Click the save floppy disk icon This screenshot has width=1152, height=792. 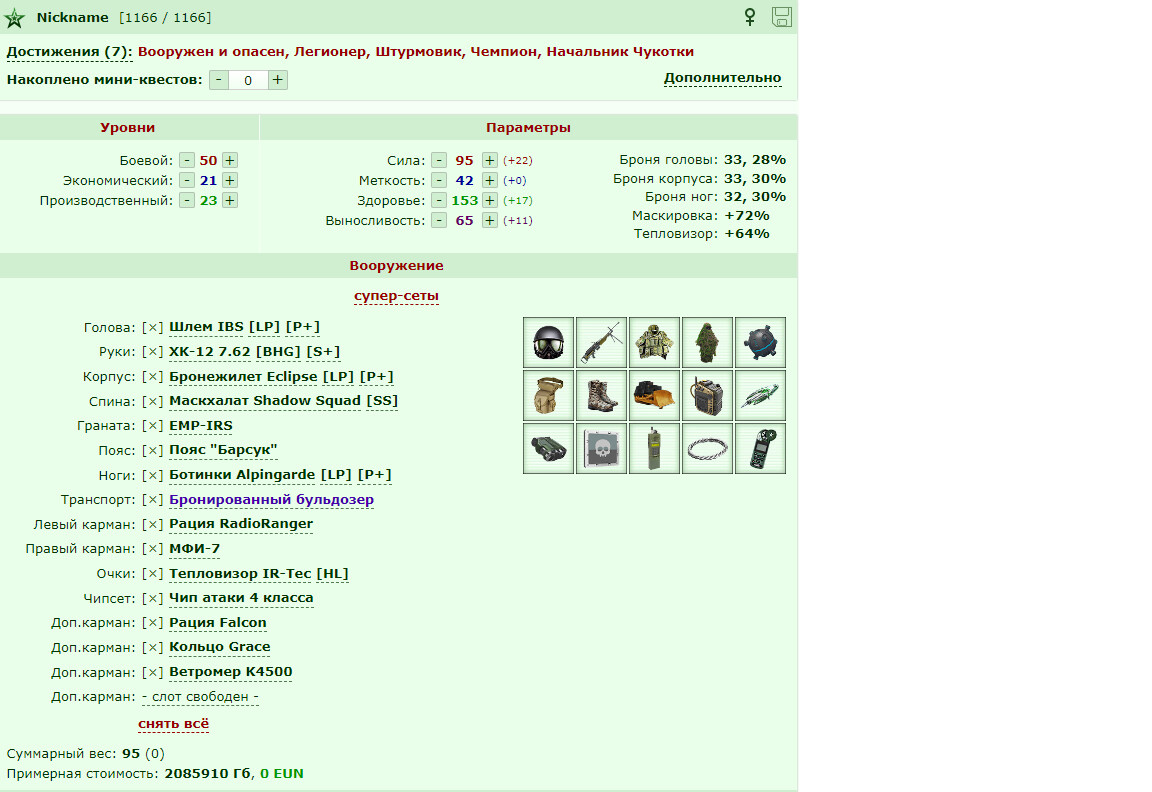782,16
